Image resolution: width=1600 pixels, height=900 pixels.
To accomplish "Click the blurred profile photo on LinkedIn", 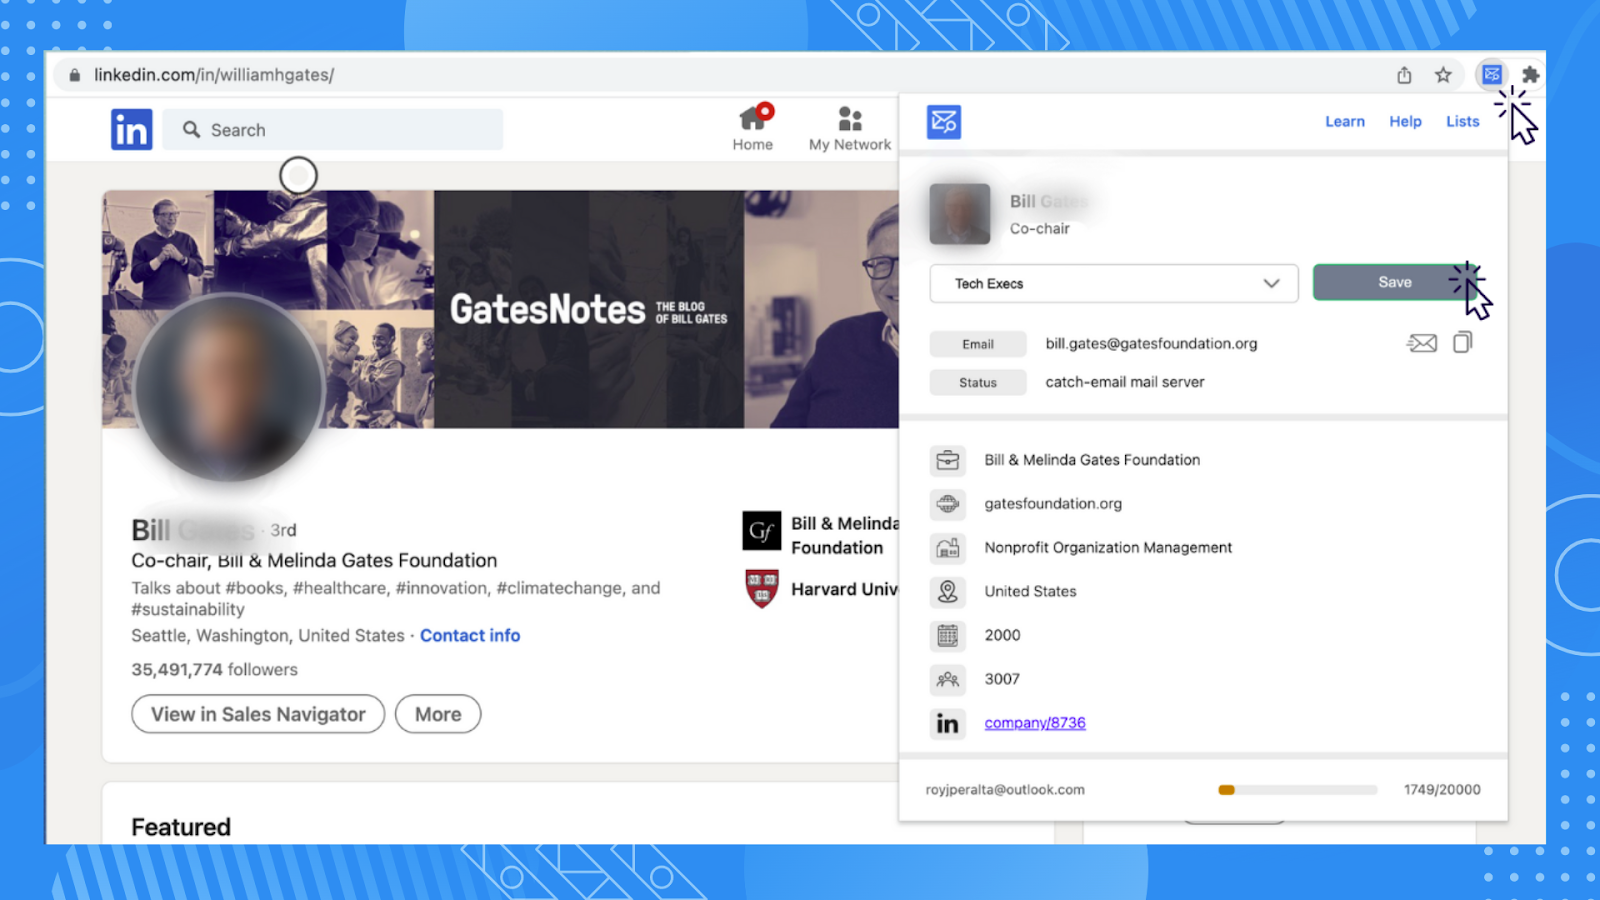I will pos(229,388).
